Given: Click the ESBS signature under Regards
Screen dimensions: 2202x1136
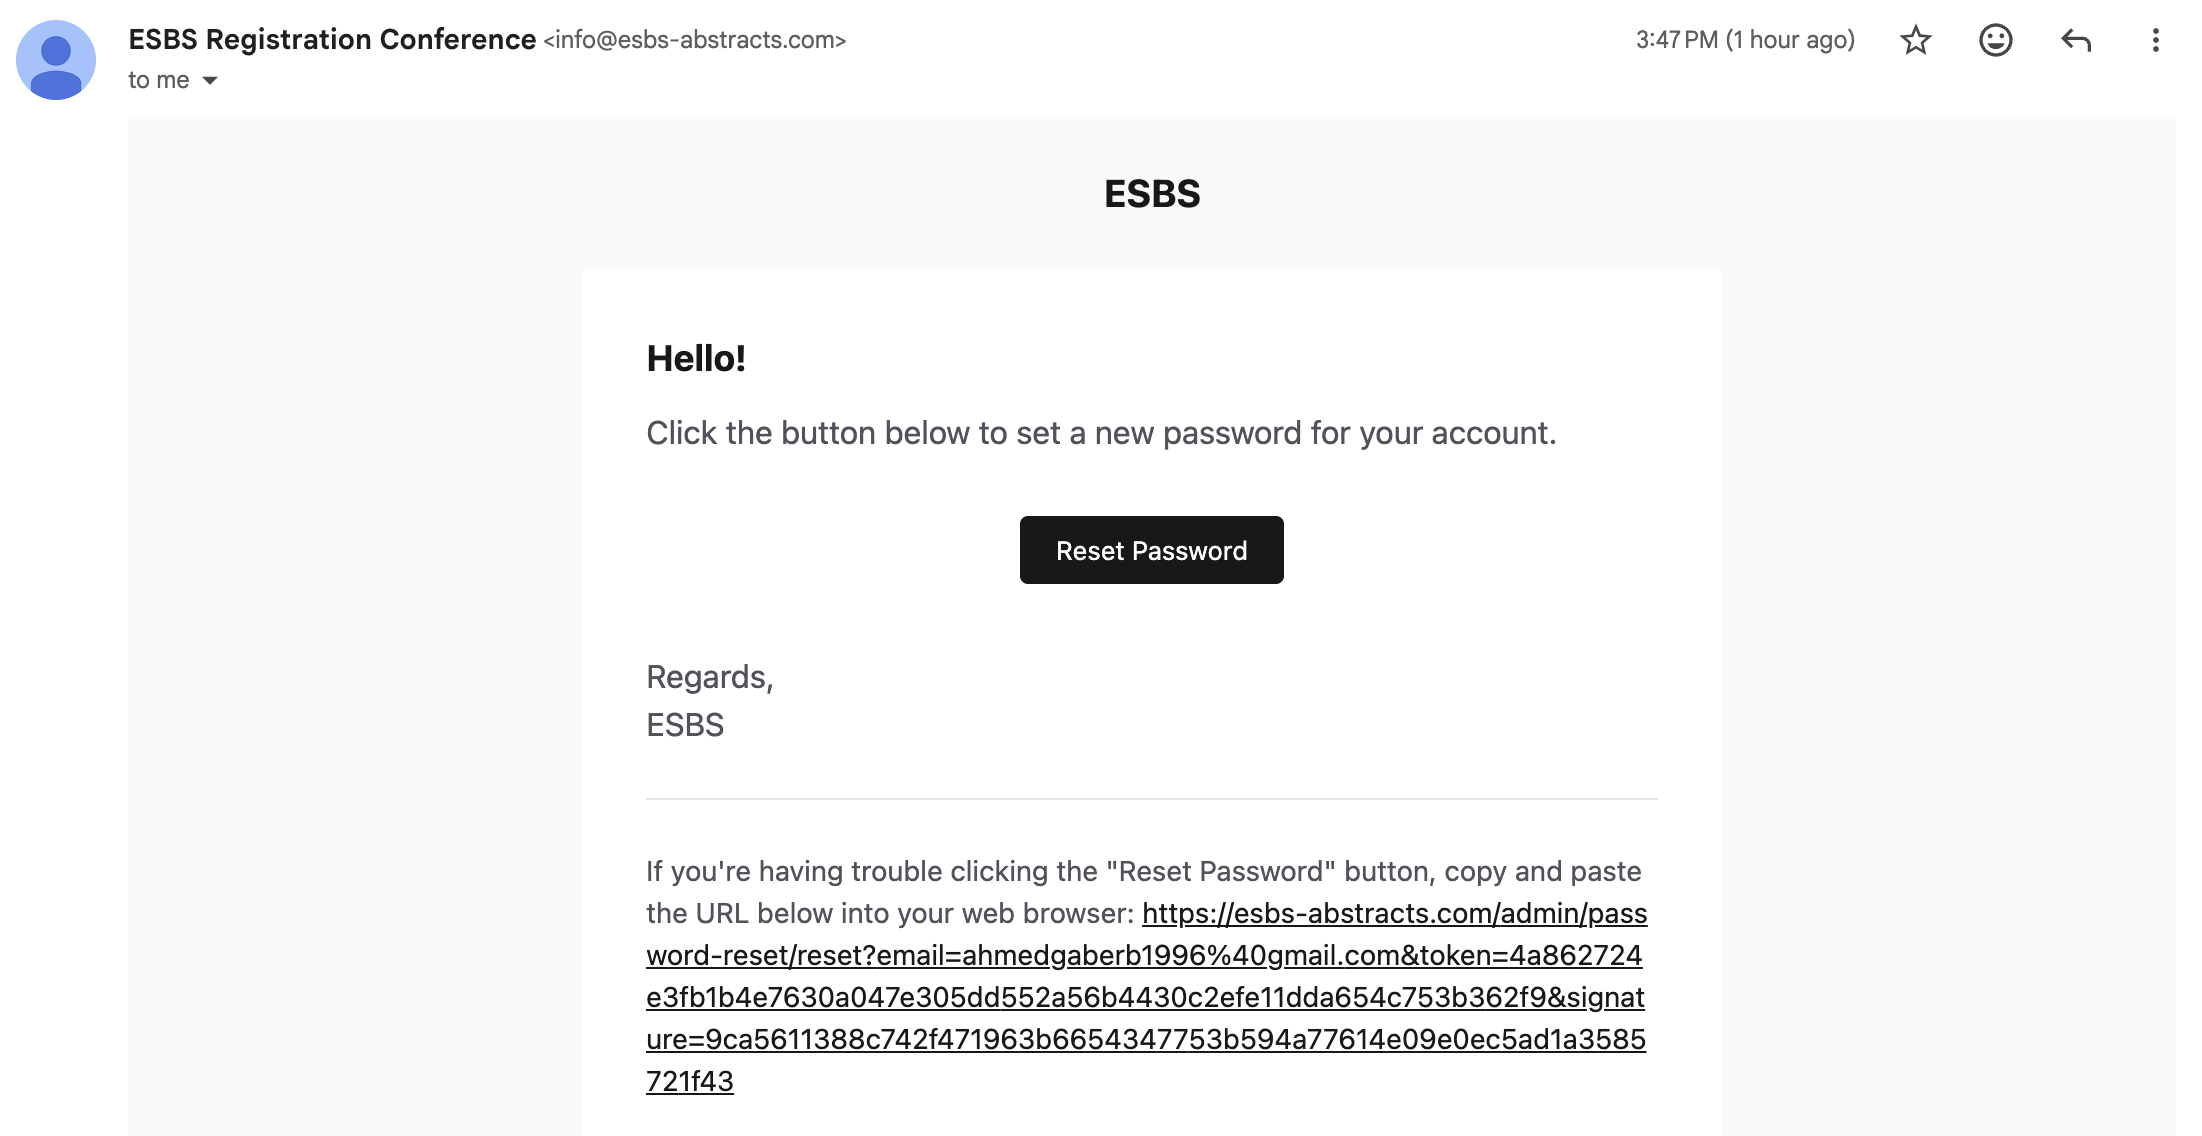Looking at the screenshot, I should (685, 725).
